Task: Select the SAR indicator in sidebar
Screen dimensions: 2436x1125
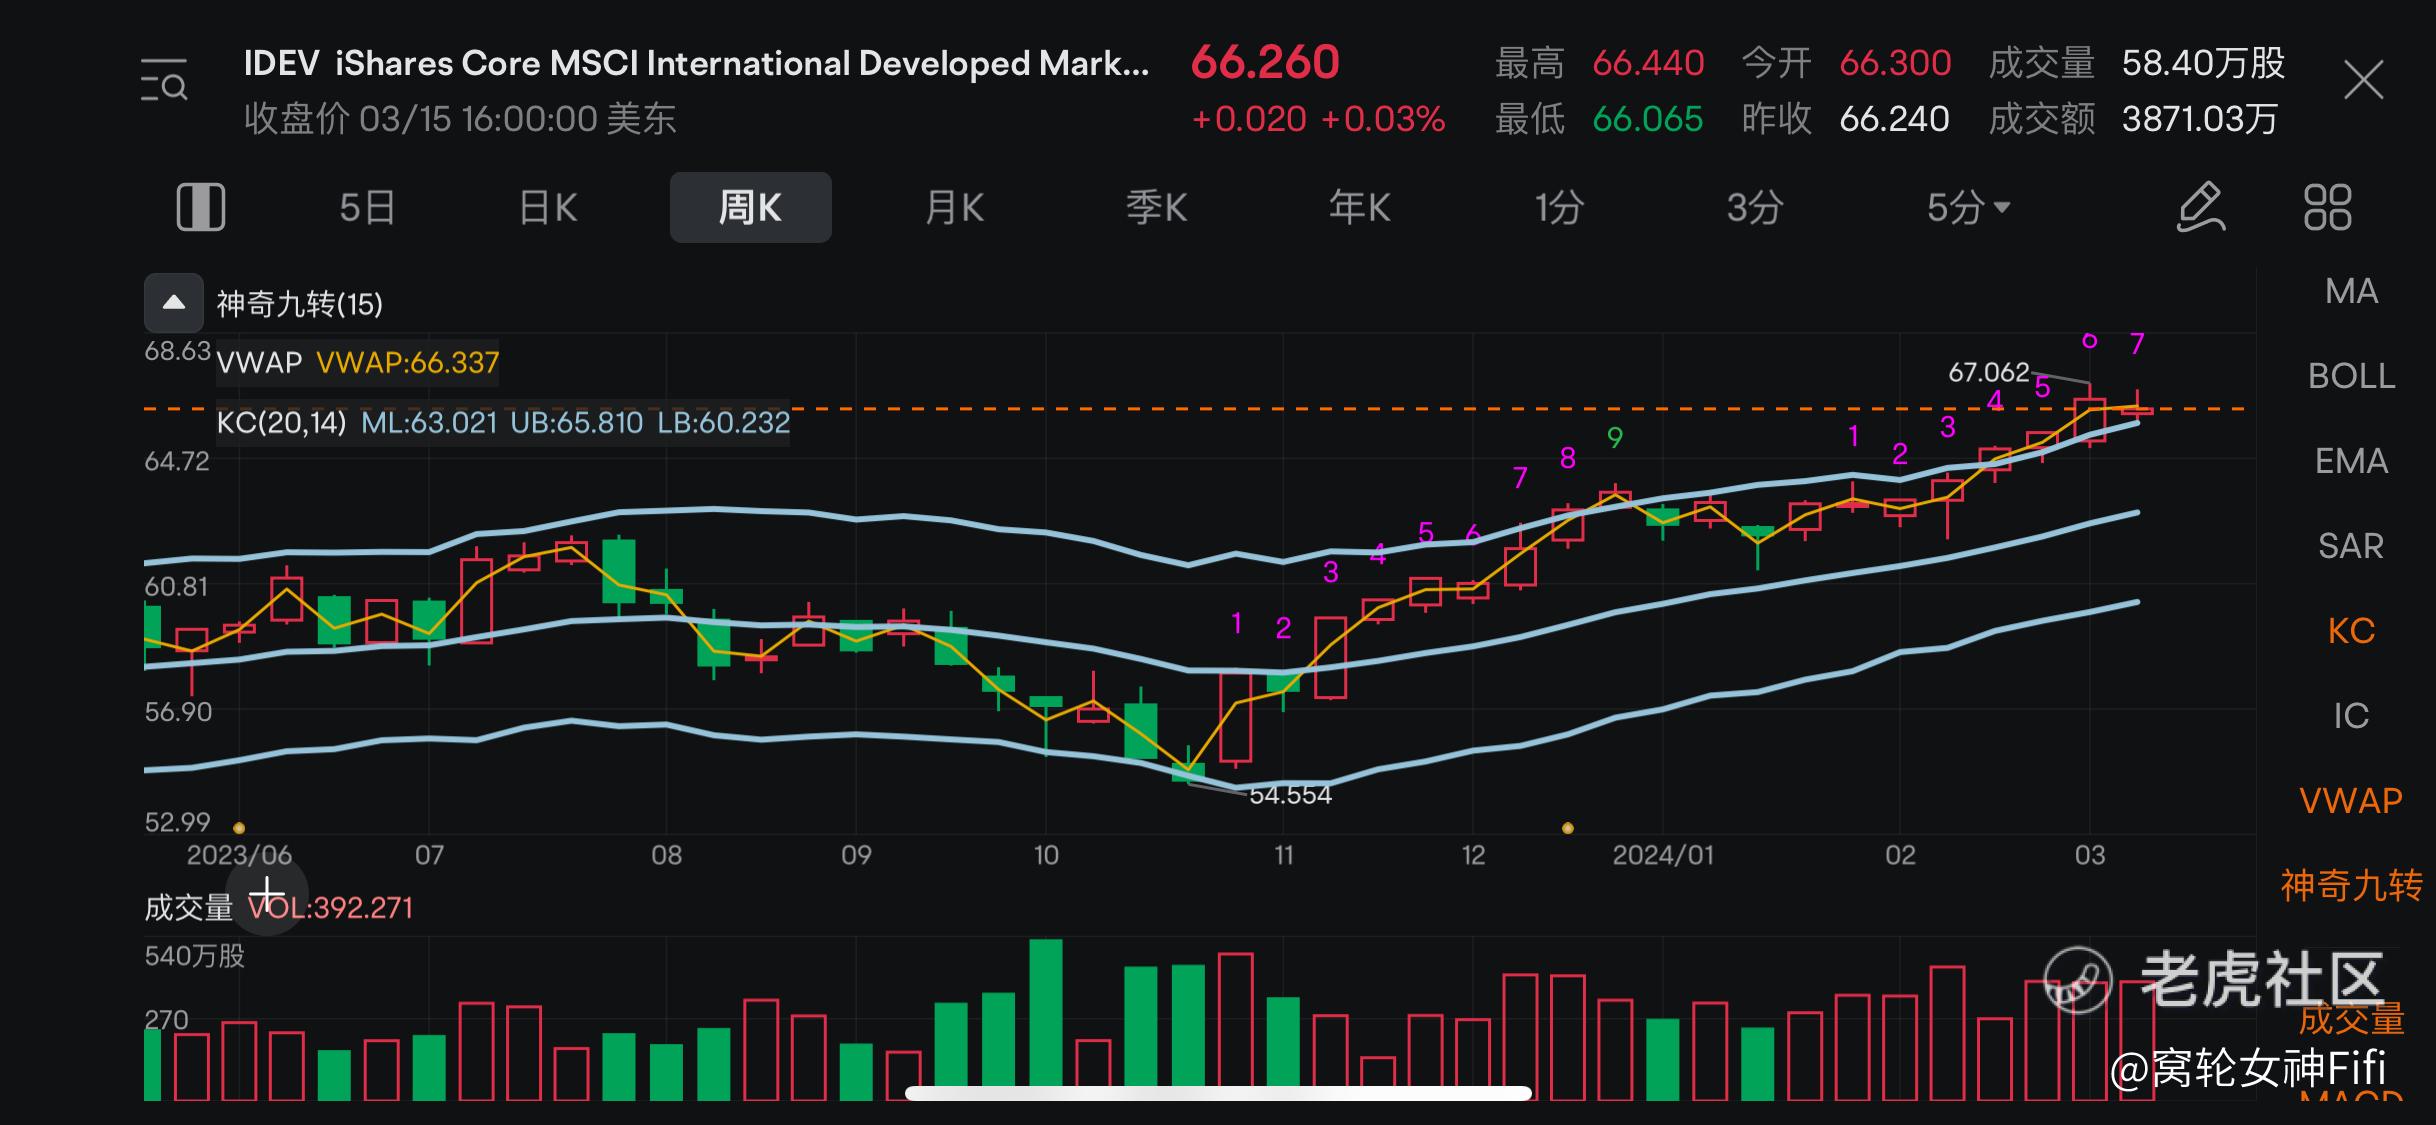Action: (x=2351, y=546)
